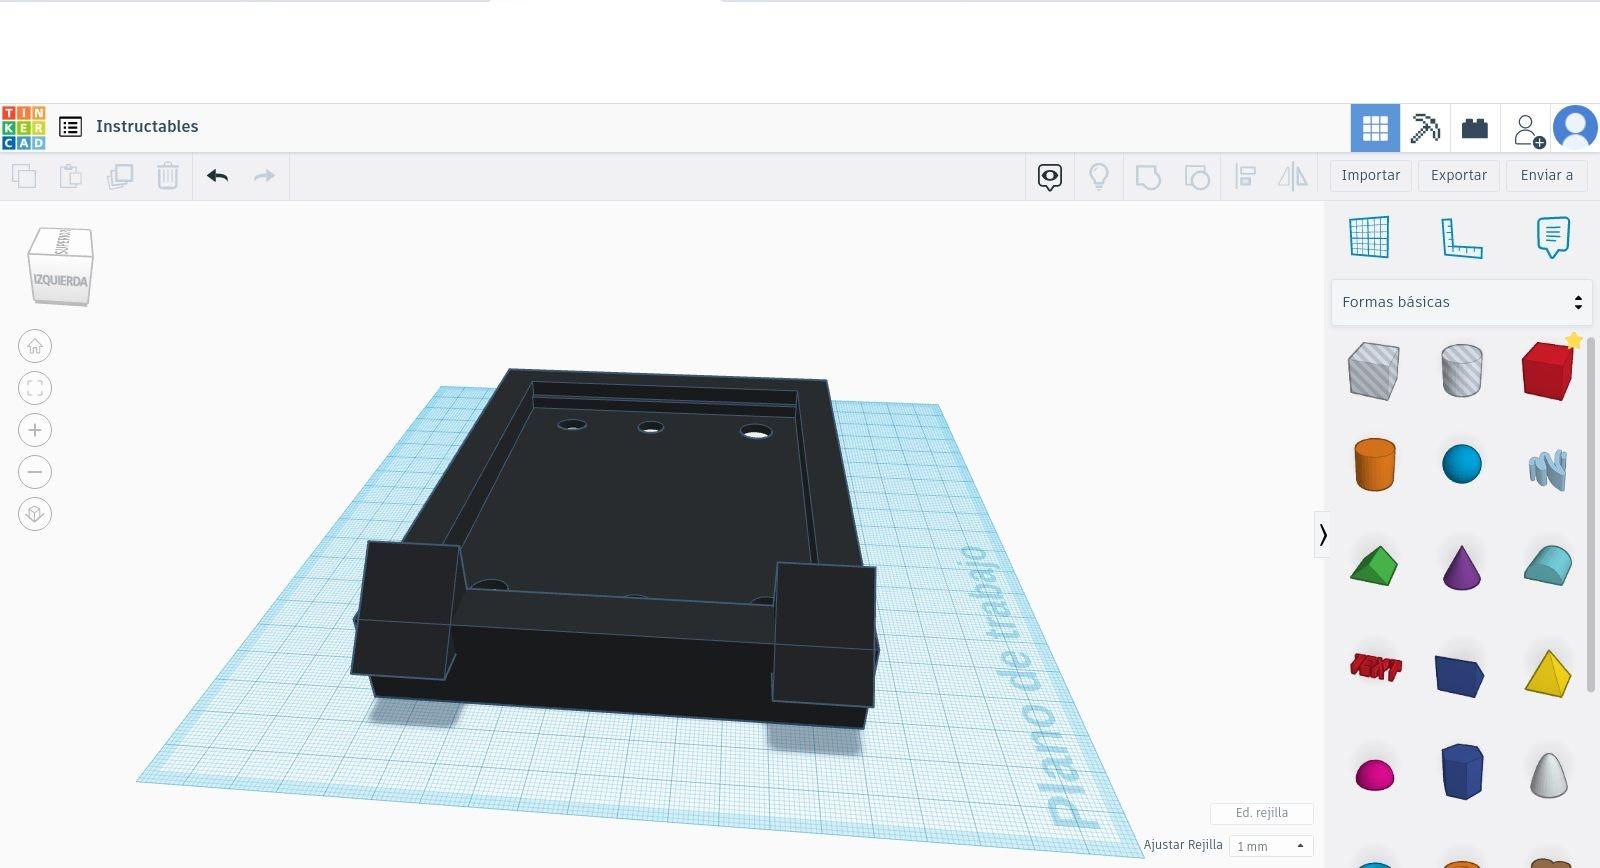Click the Mirror tool icon

click(x=1293, y=177)
